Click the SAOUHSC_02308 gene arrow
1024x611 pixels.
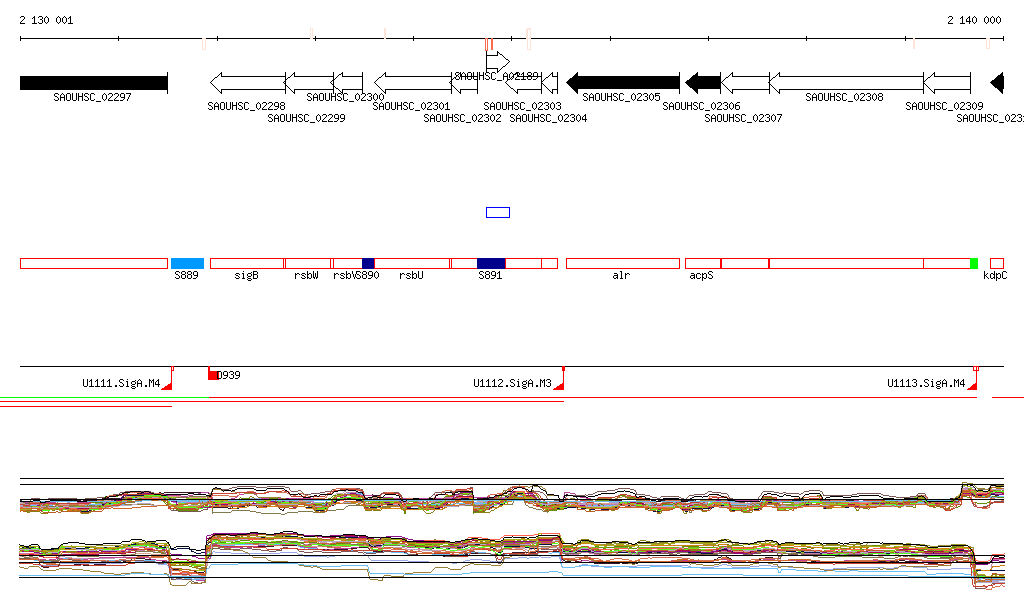coord(845,82)
